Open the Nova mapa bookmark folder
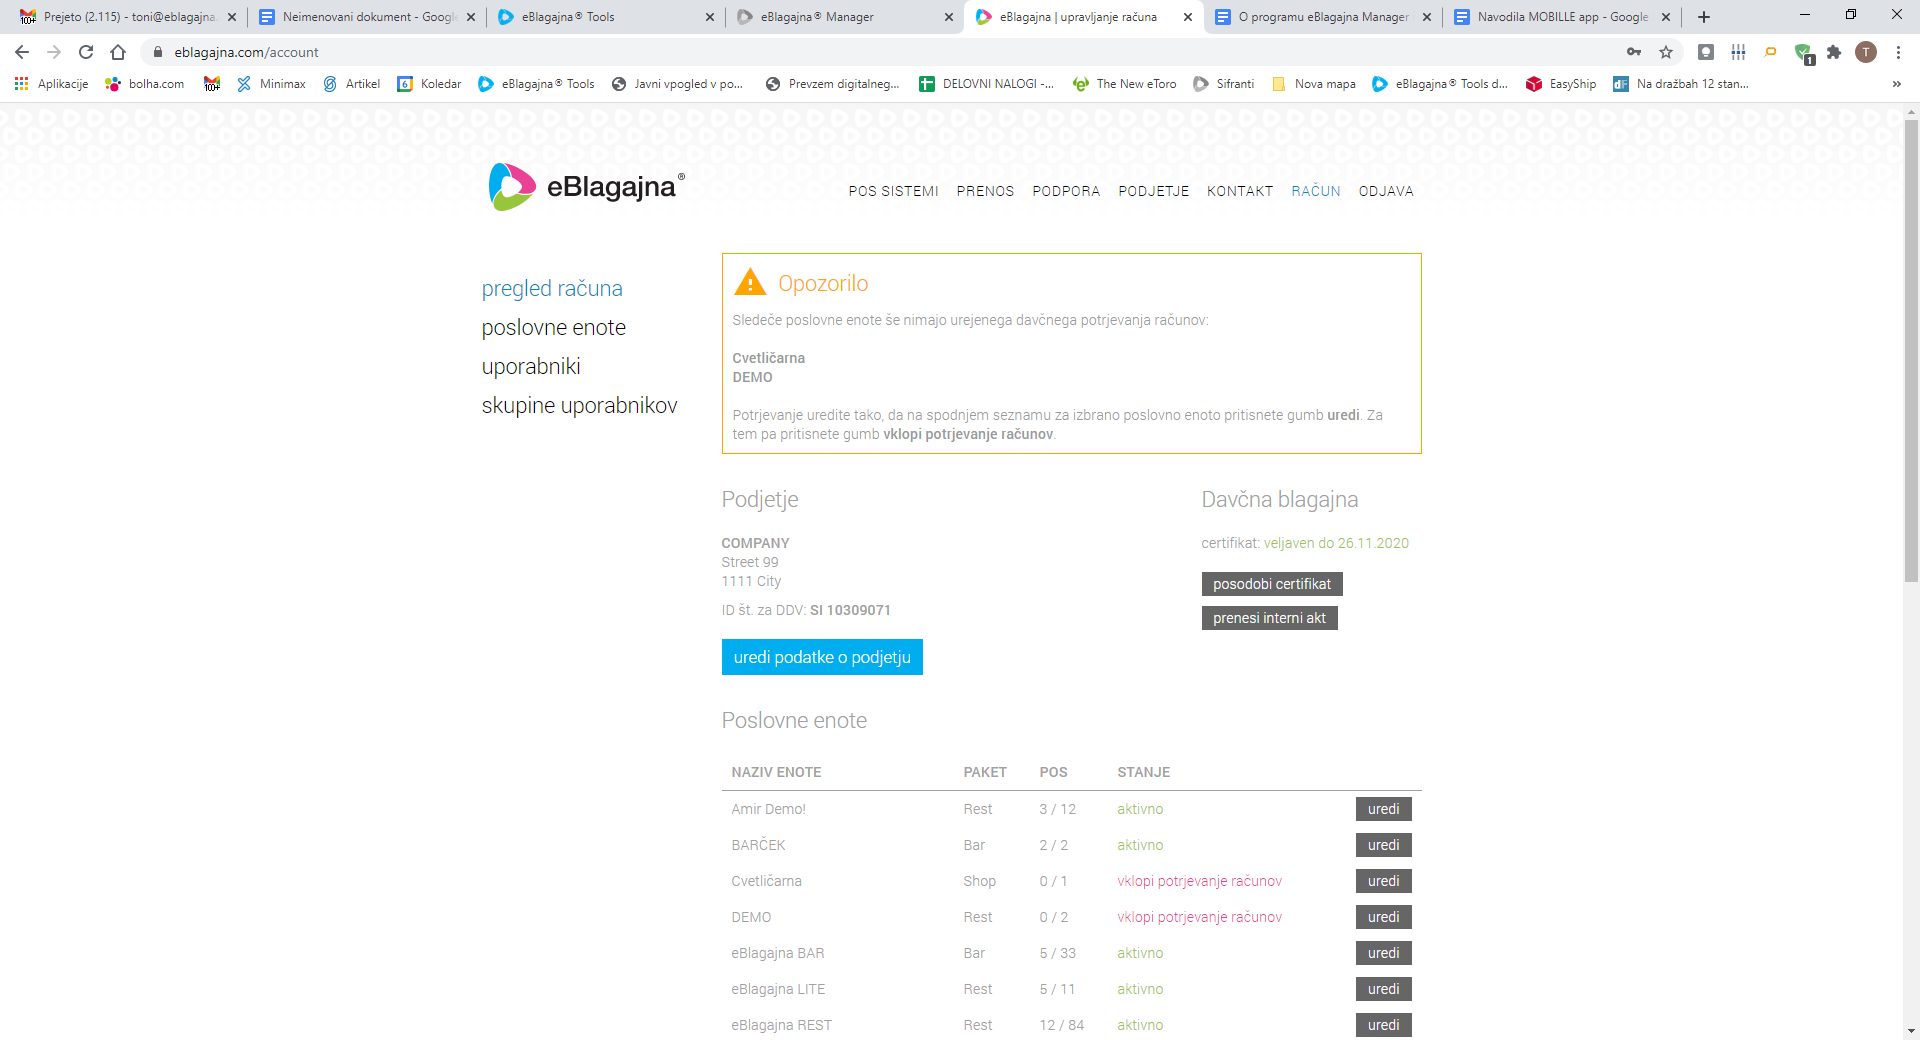Screen dimensions: 1920x1040 [x=1314, y=84]
